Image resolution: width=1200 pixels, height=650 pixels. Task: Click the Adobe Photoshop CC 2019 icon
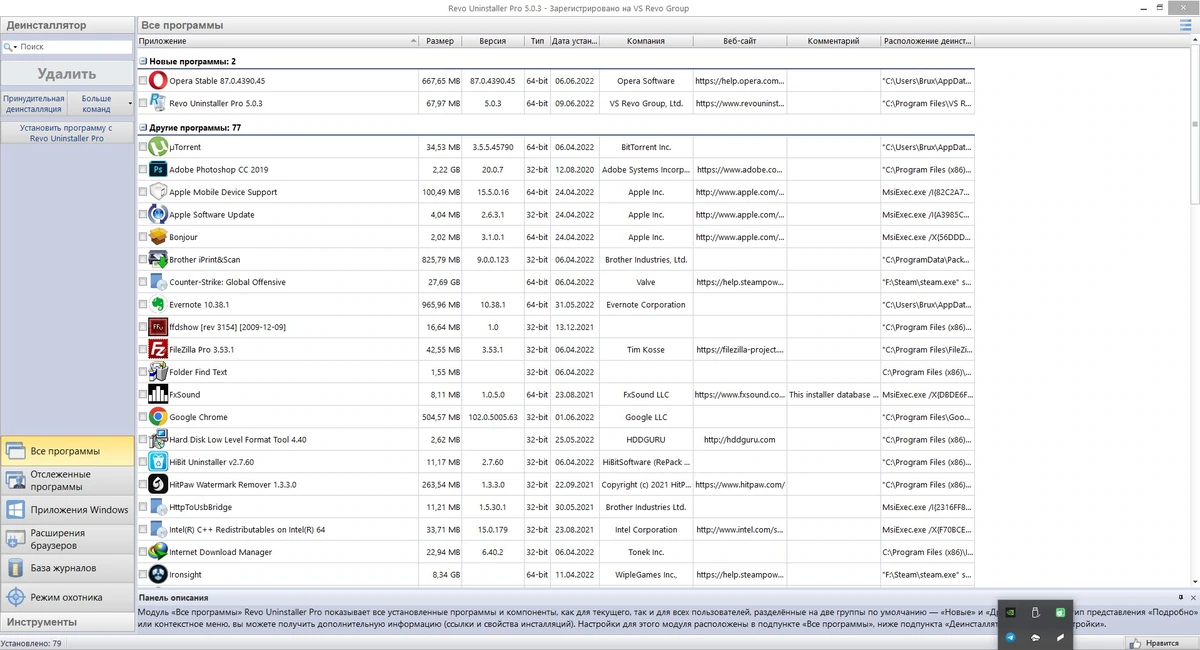point(158,170)
